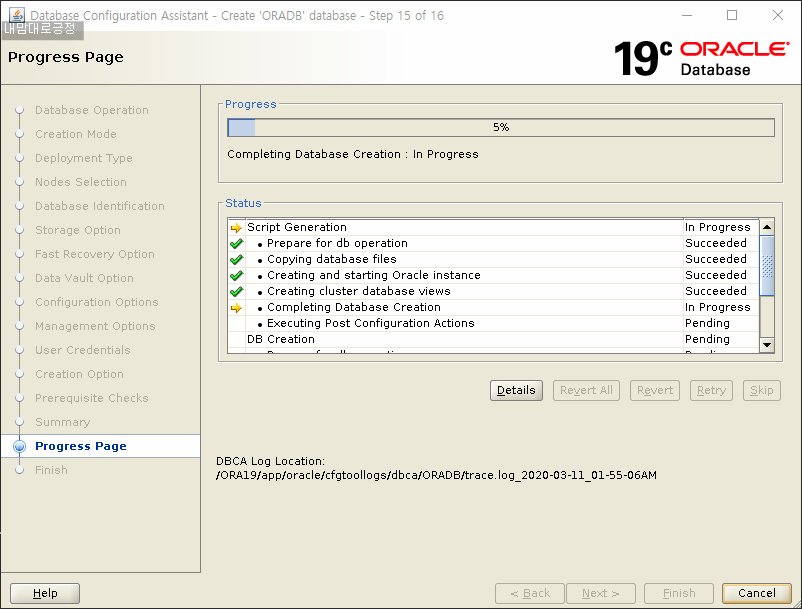Open the Details button

coord(516,390)
